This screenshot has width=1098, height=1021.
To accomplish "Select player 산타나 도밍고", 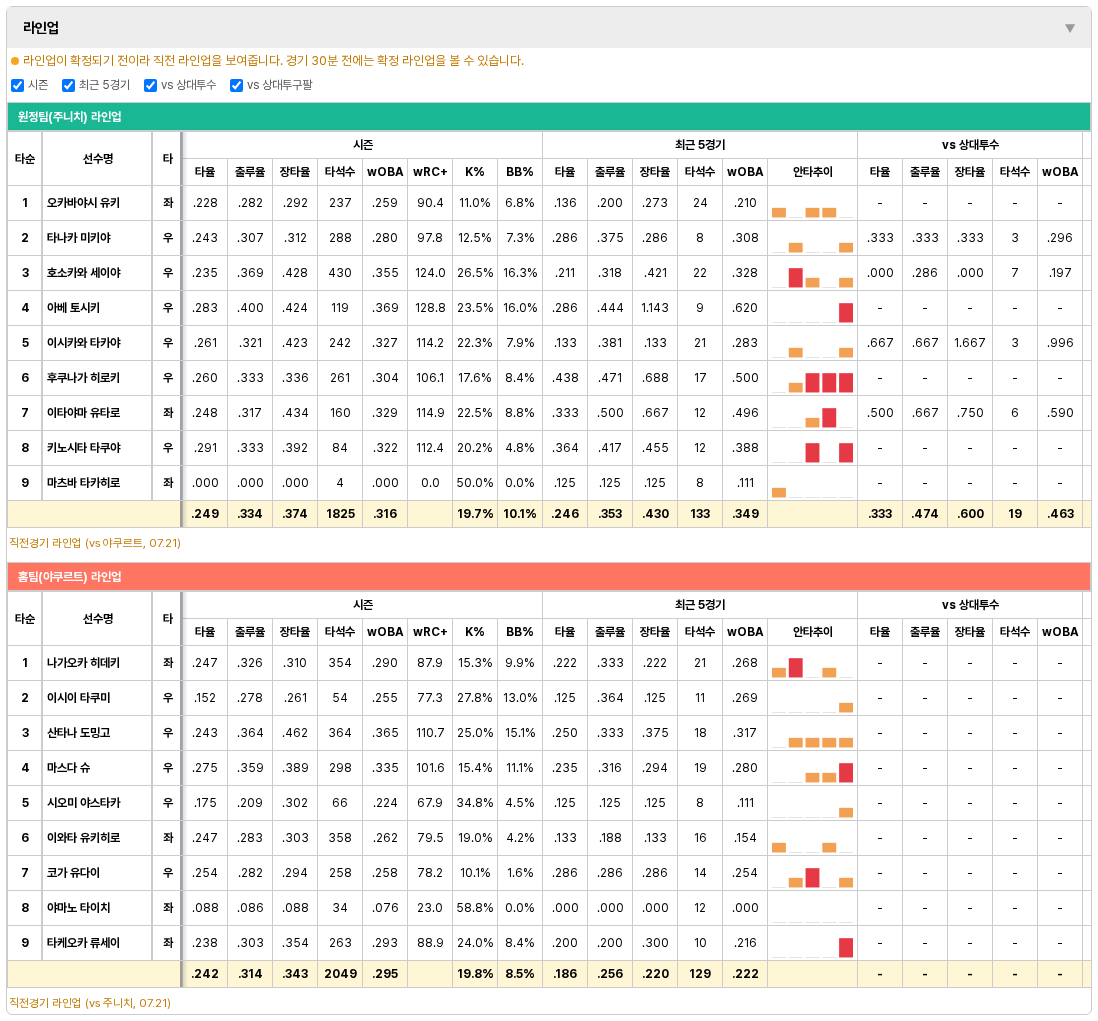I will pos(78,732).
